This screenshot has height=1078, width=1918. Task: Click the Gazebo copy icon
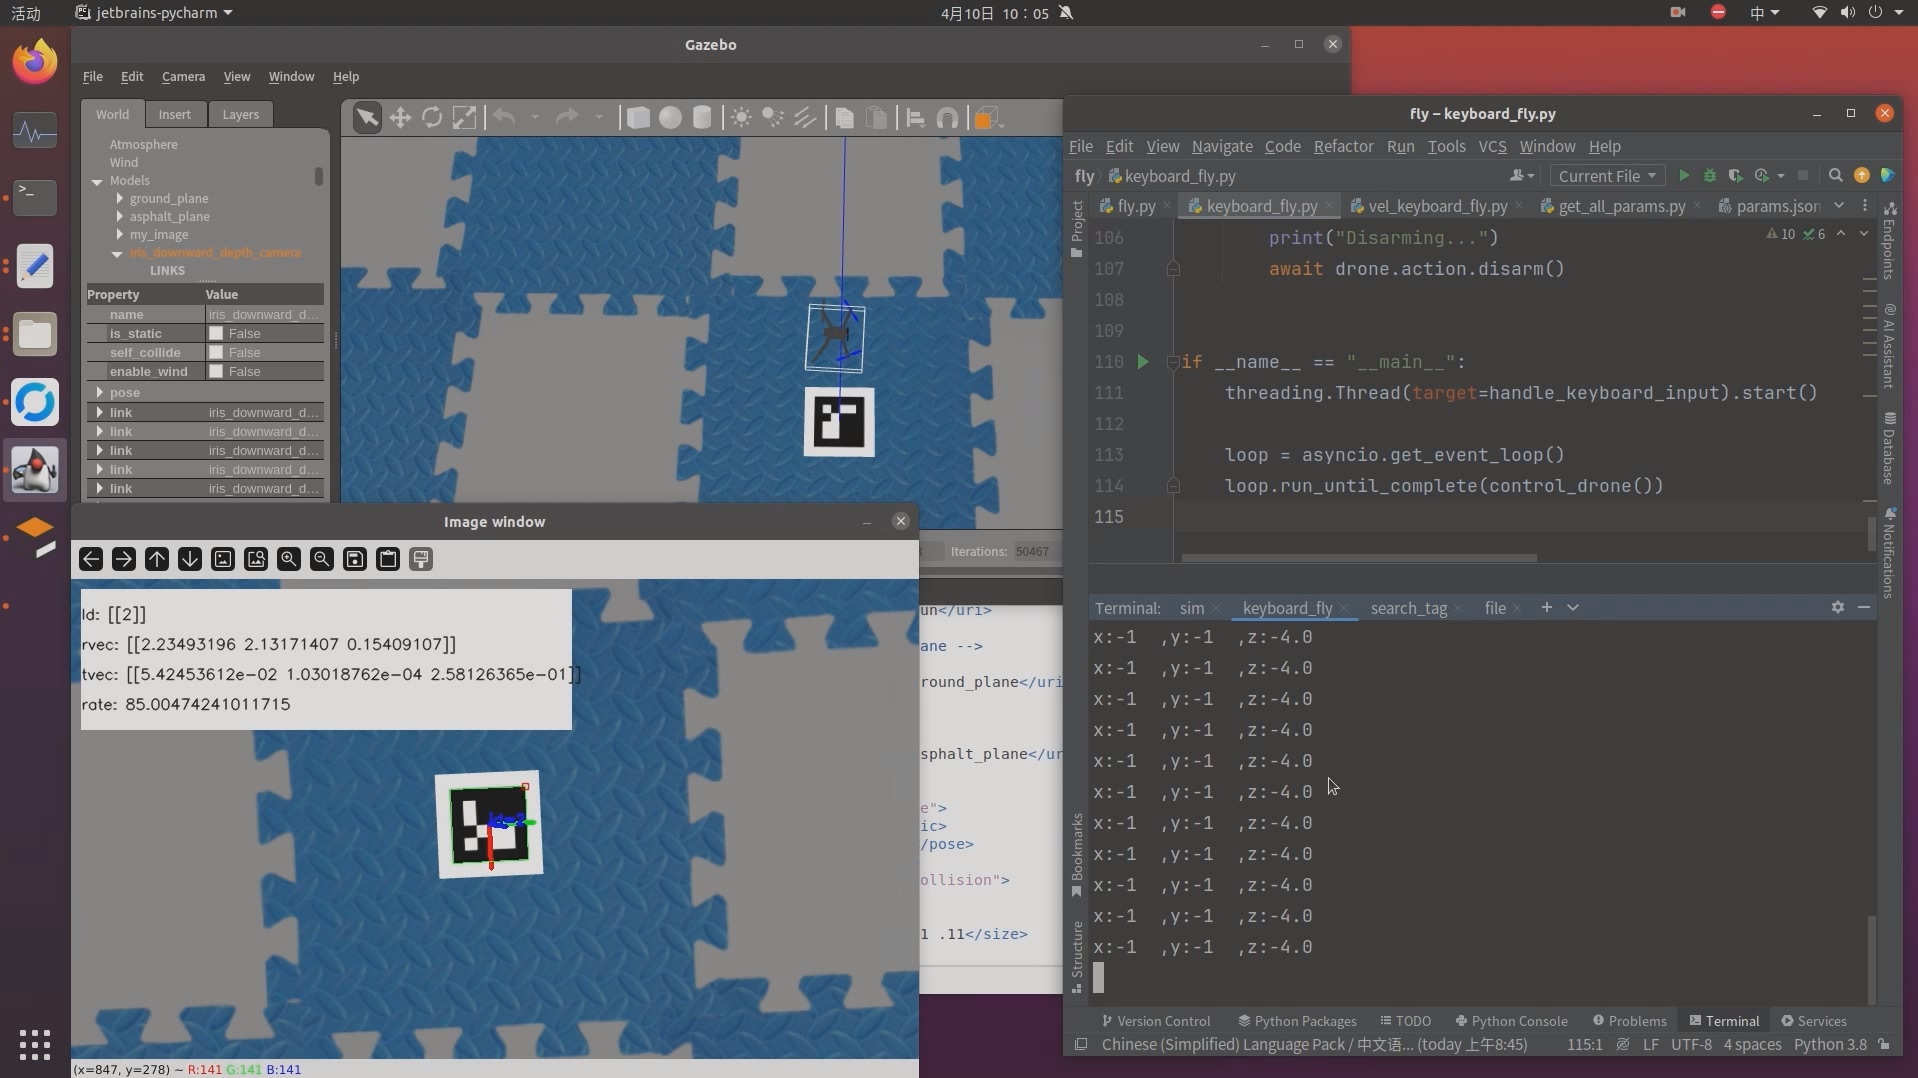pyautogui.click(x=844, y=118)
